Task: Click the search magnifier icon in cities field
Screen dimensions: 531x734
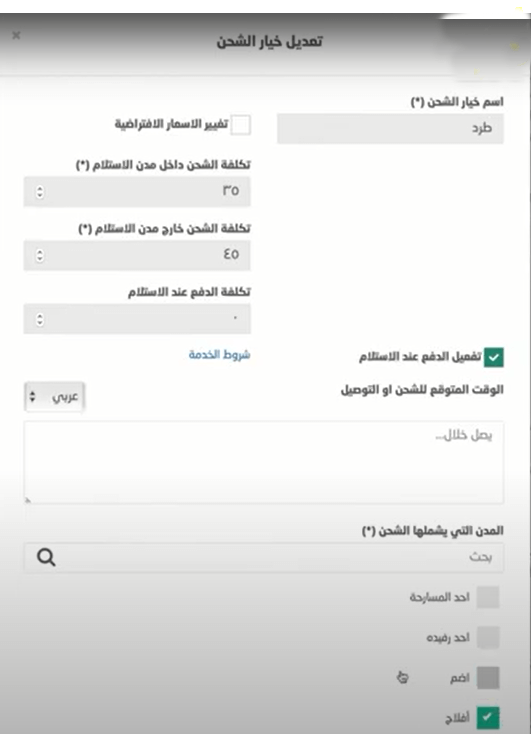Action: [46, 558]
